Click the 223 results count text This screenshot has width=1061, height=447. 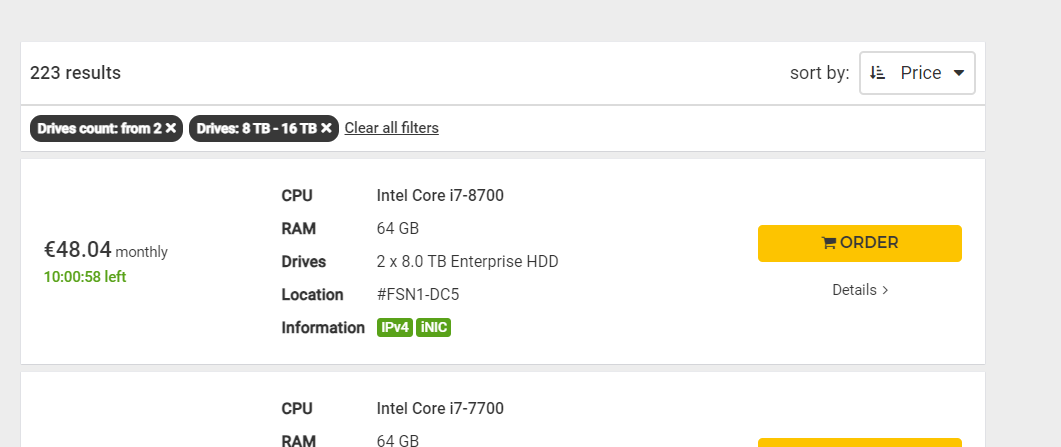[75, 73]
